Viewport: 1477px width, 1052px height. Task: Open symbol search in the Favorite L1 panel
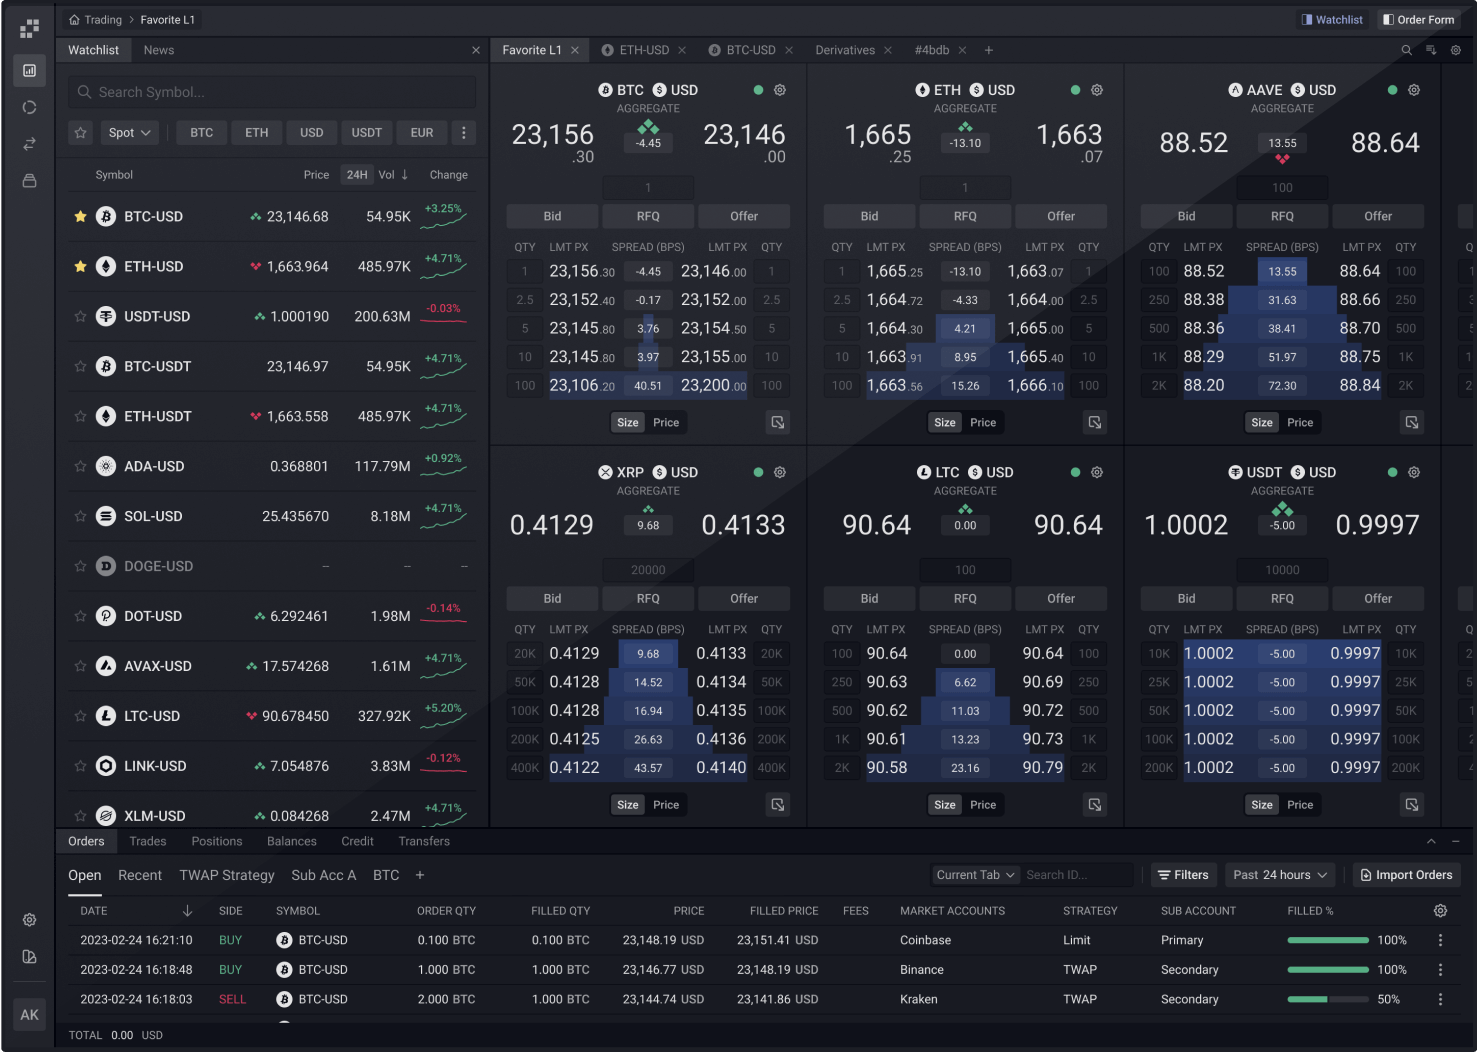[x=1406, y=49]
